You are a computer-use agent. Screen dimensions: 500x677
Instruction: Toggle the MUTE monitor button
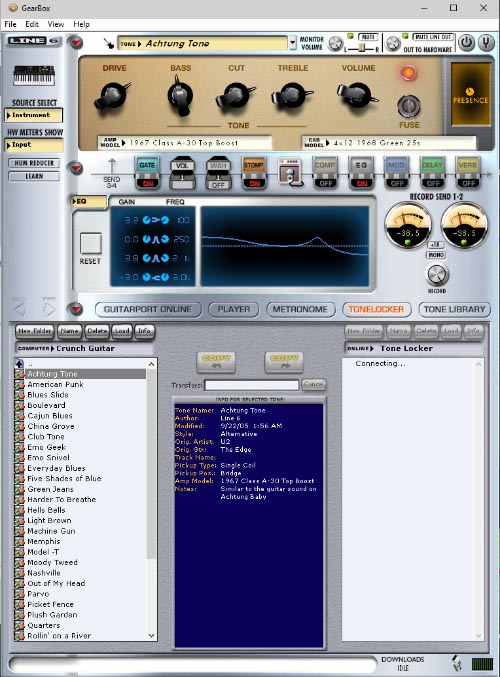click(x=368, y=37)
